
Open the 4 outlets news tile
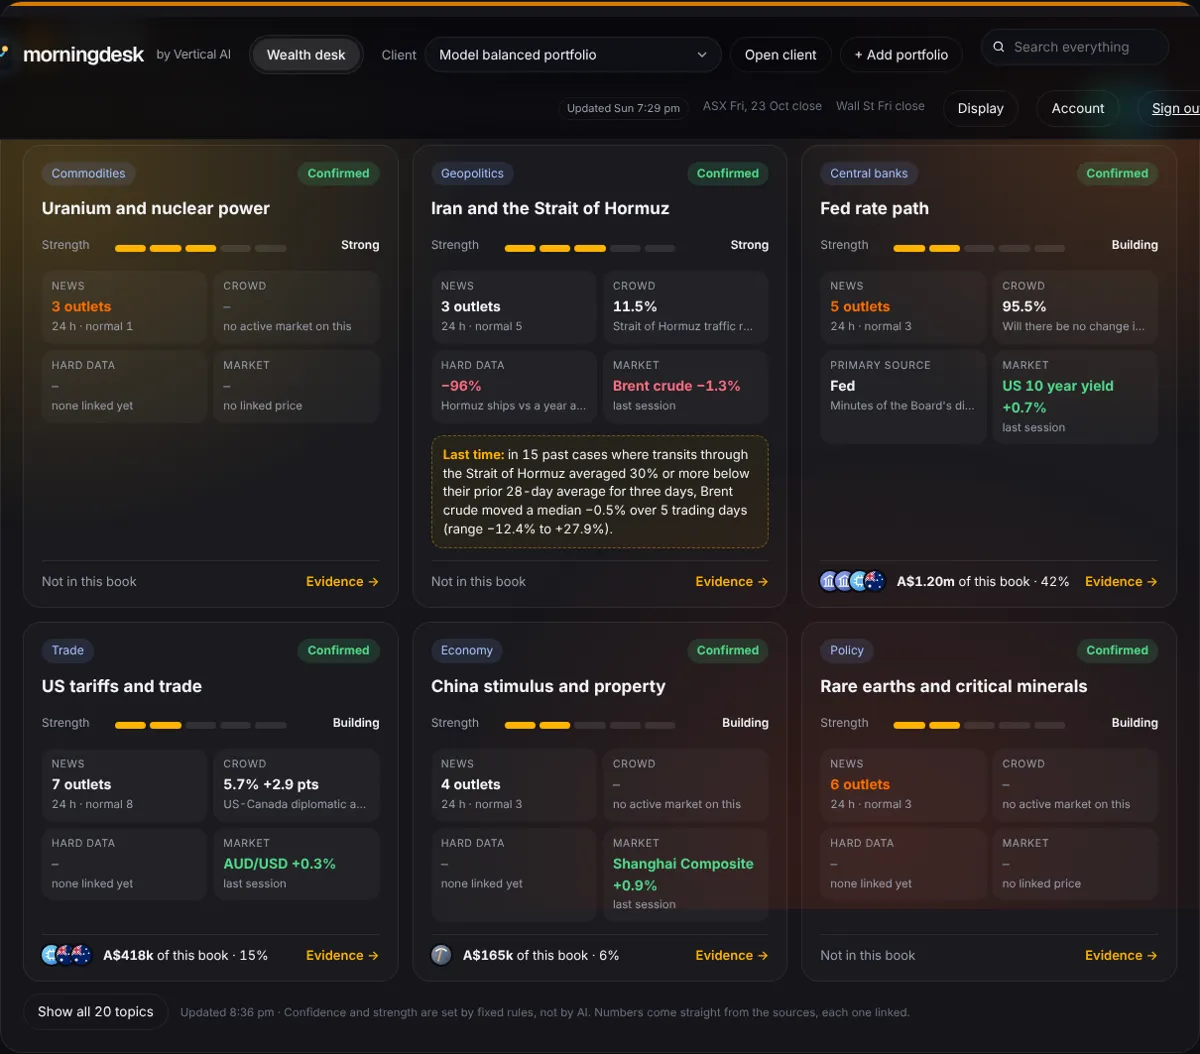[514, 784]
